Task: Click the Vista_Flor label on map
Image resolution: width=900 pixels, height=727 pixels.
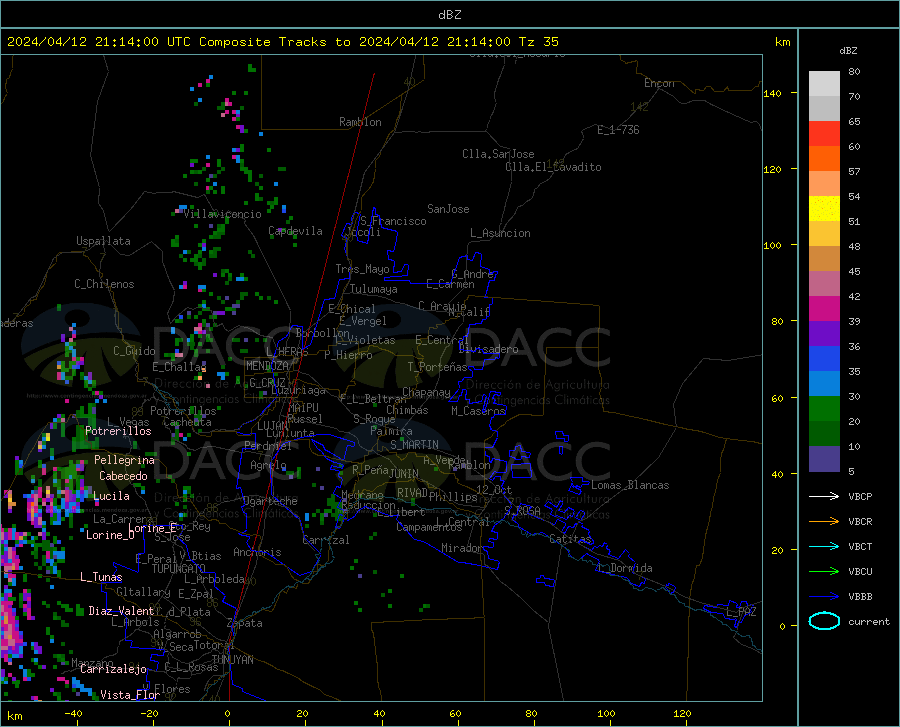Action: coord(130,695)
